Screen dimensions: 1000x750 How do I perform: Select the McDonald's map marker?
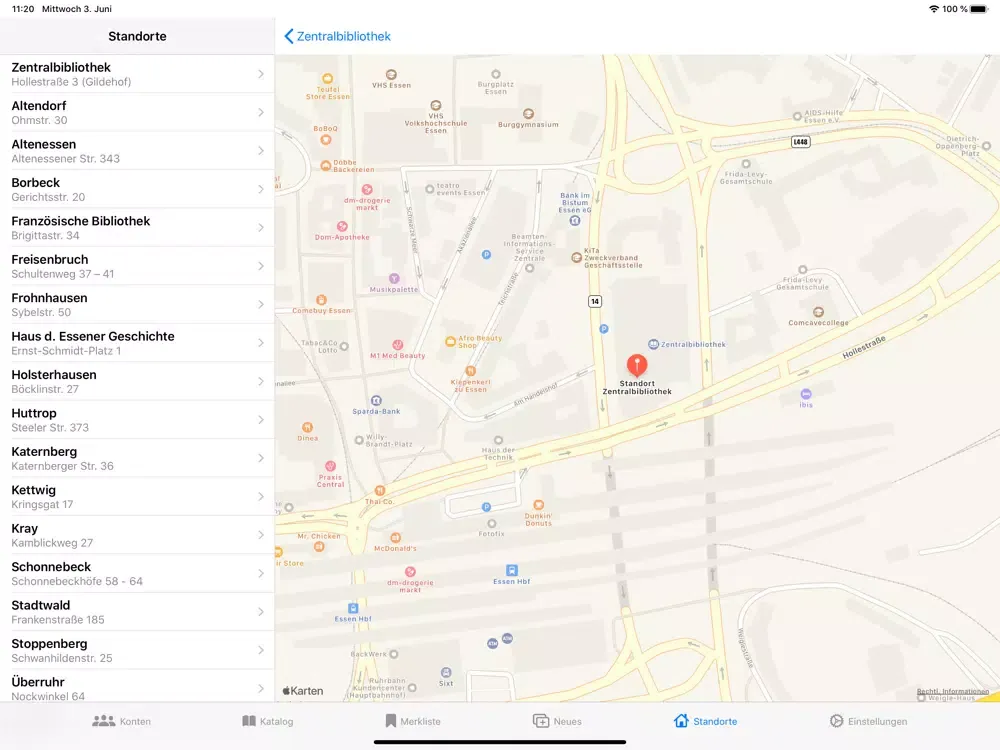point(395,538)
